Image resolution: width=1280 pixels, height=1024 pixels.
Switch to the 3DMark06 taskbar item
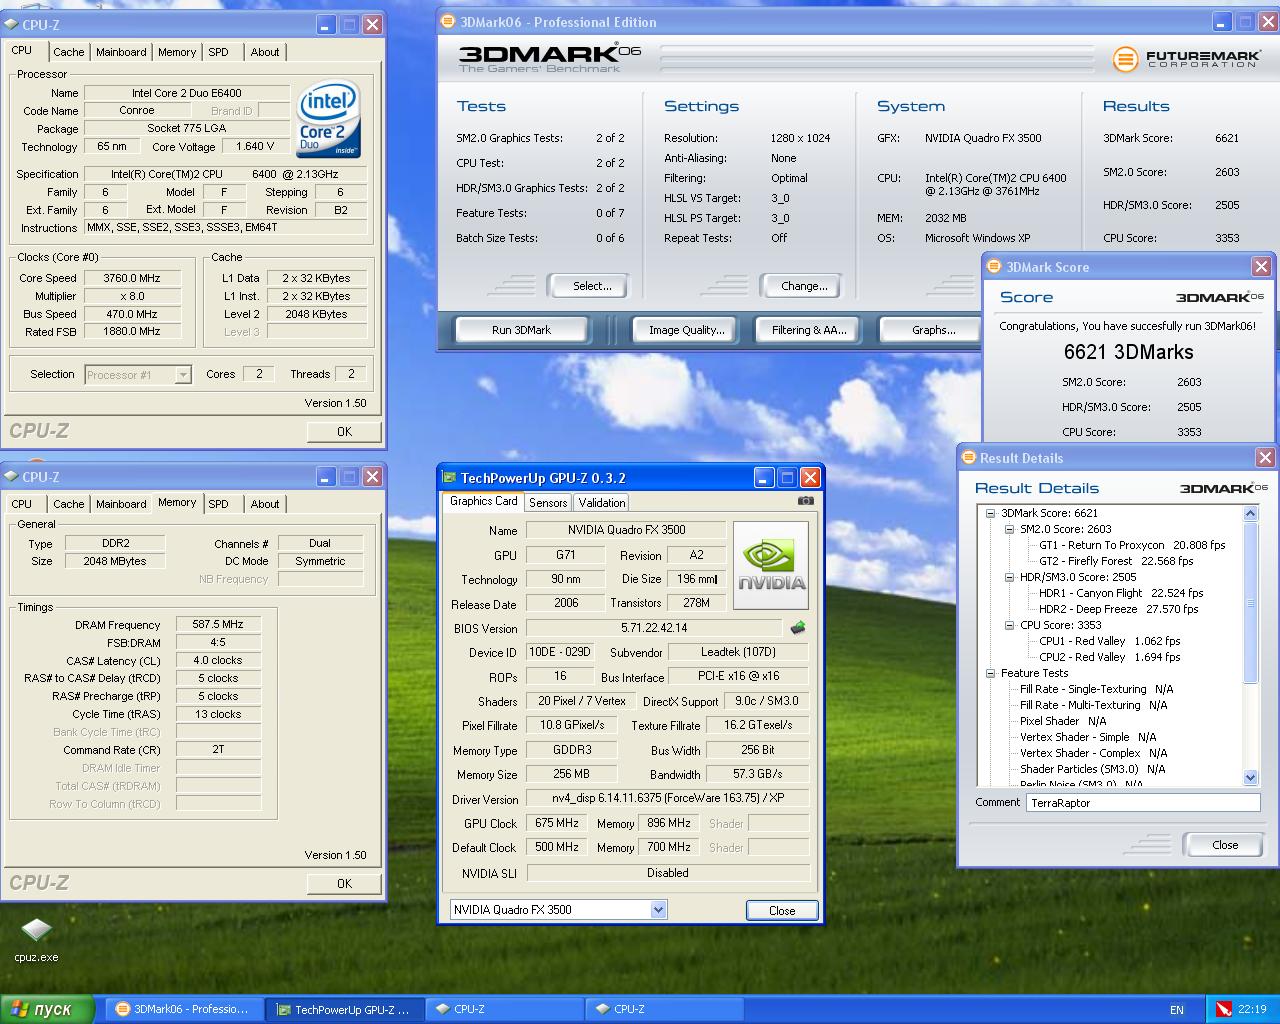tap(184, 1009)
